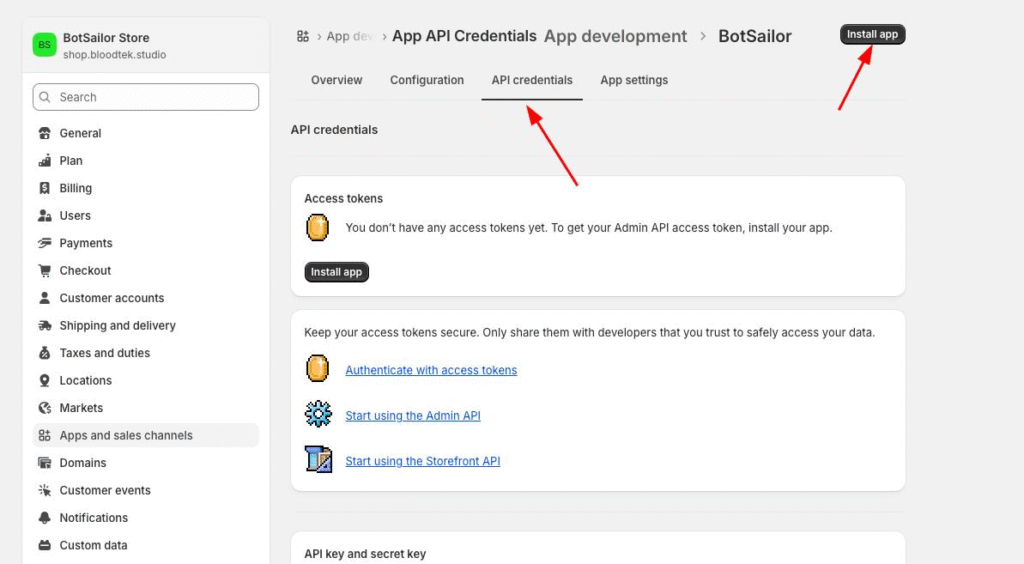Open Authenticate with access tokens link
The width and height of the screenshot is (1024, 564).
431,370
